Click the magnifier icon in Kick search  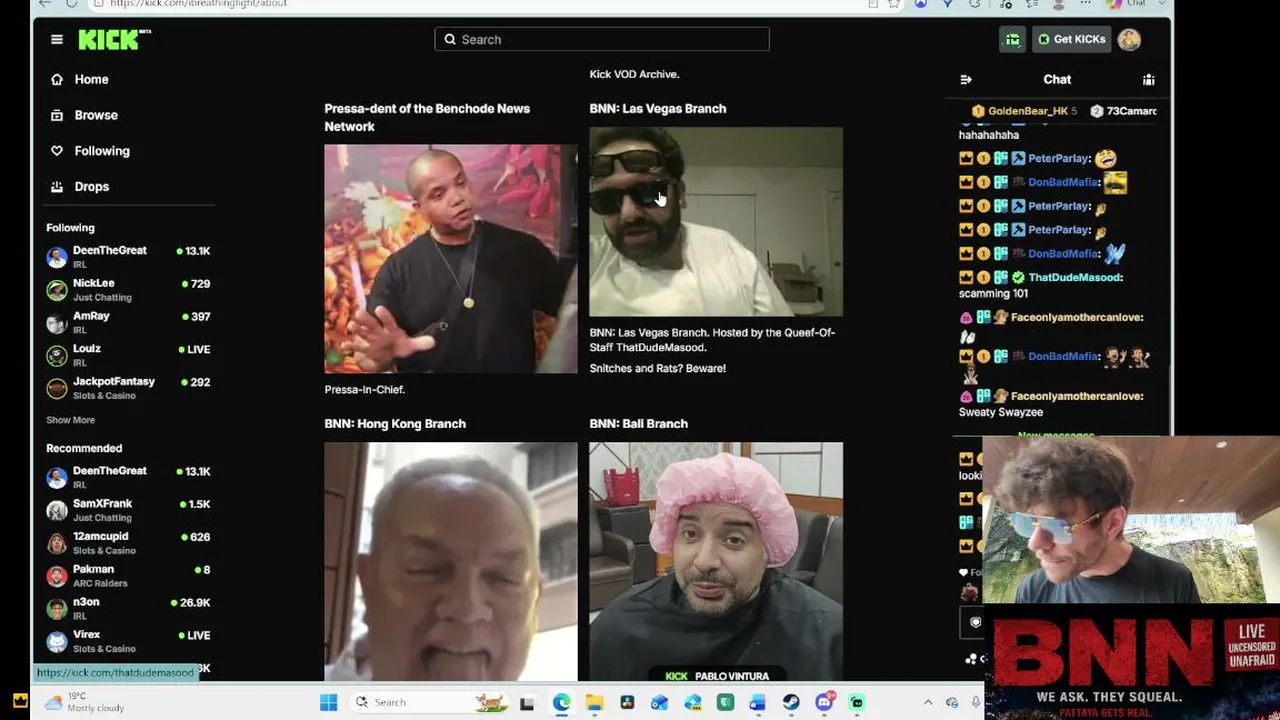pyautogui.click(x=450, y=39)
